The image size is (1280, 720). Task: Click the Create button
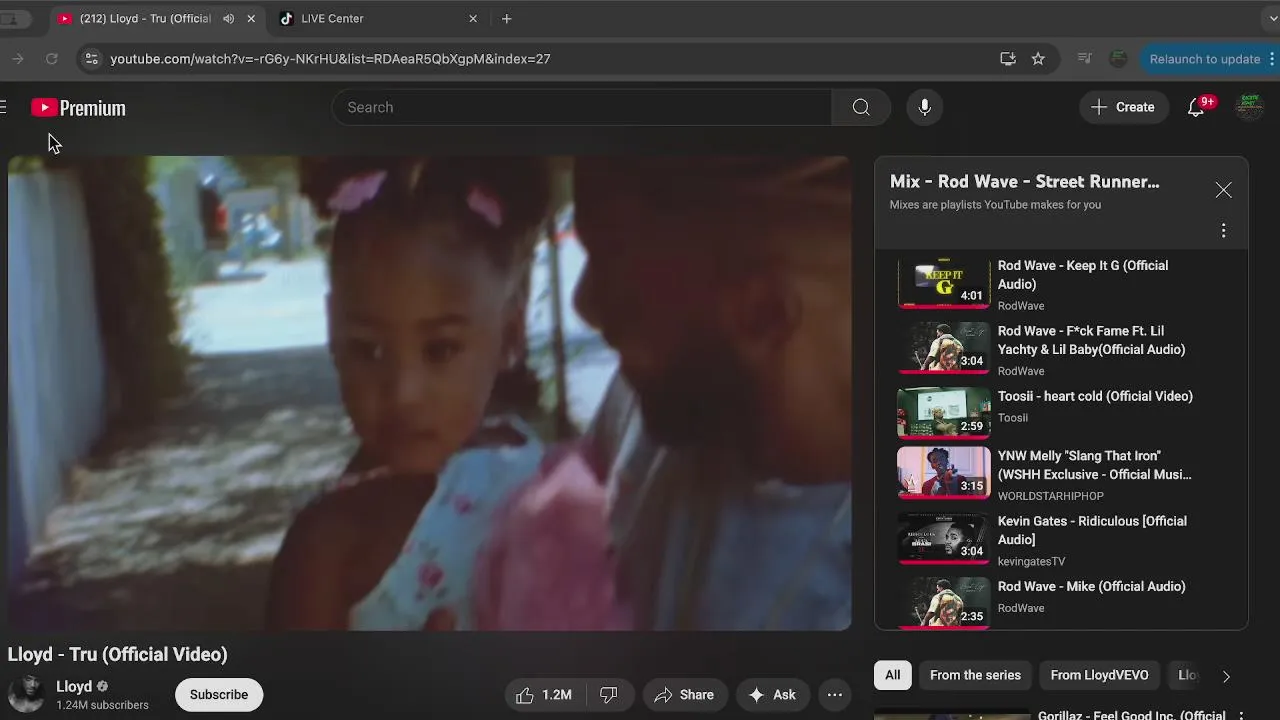[x=1124, y=107]
